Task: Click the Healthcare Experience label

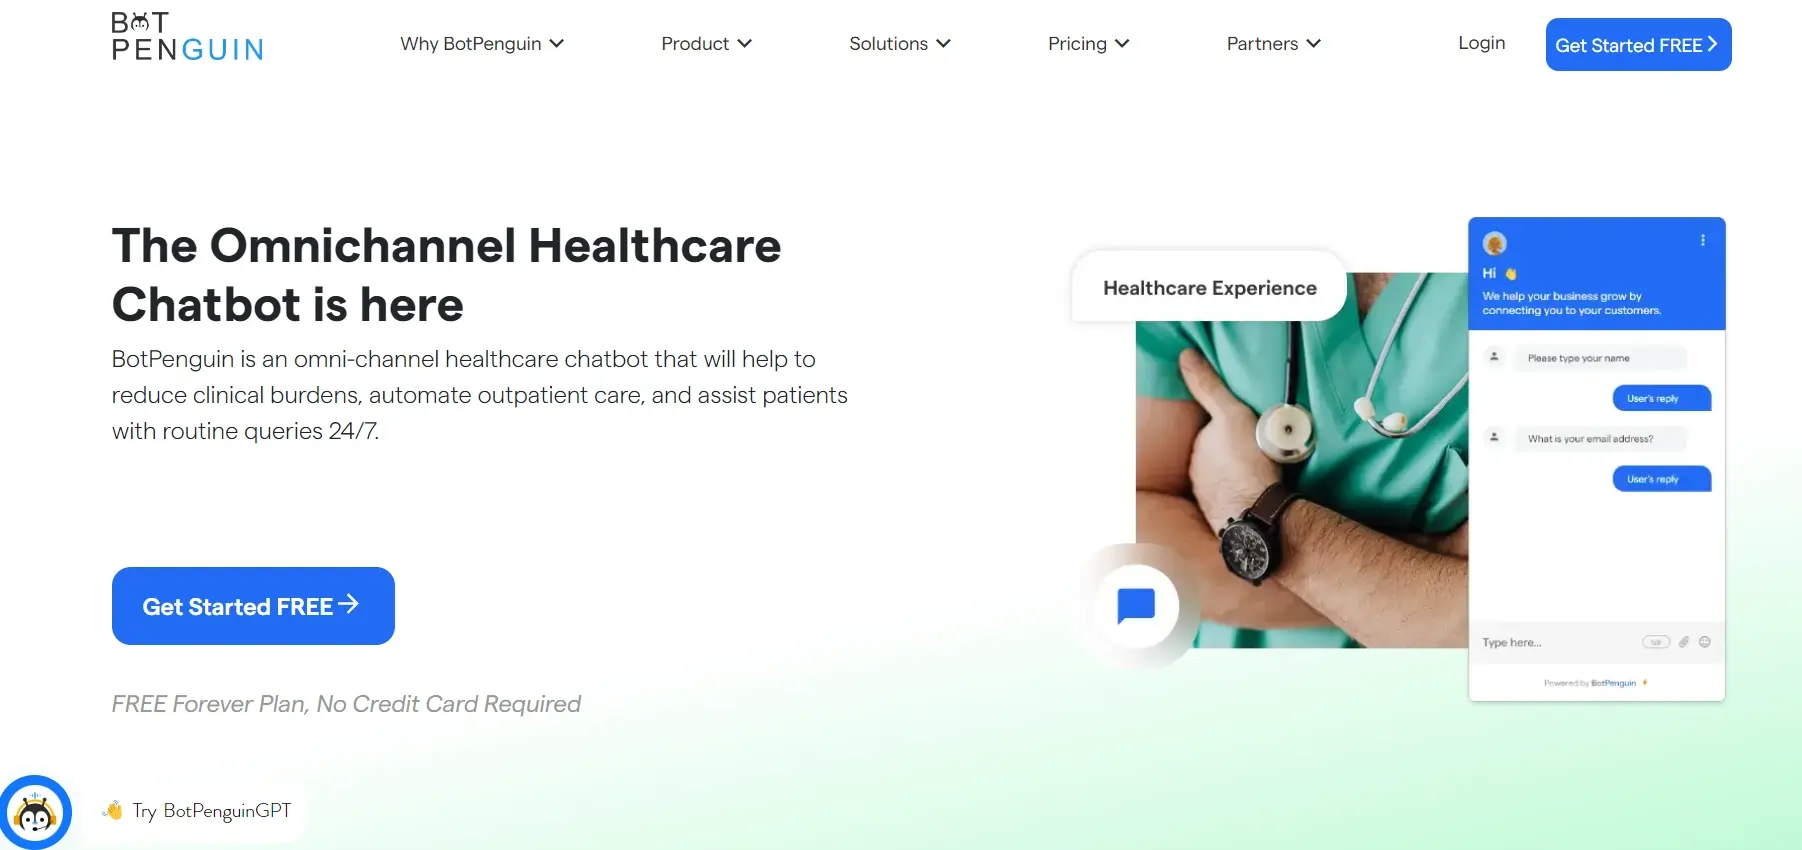Action: tap(1209, 288)
